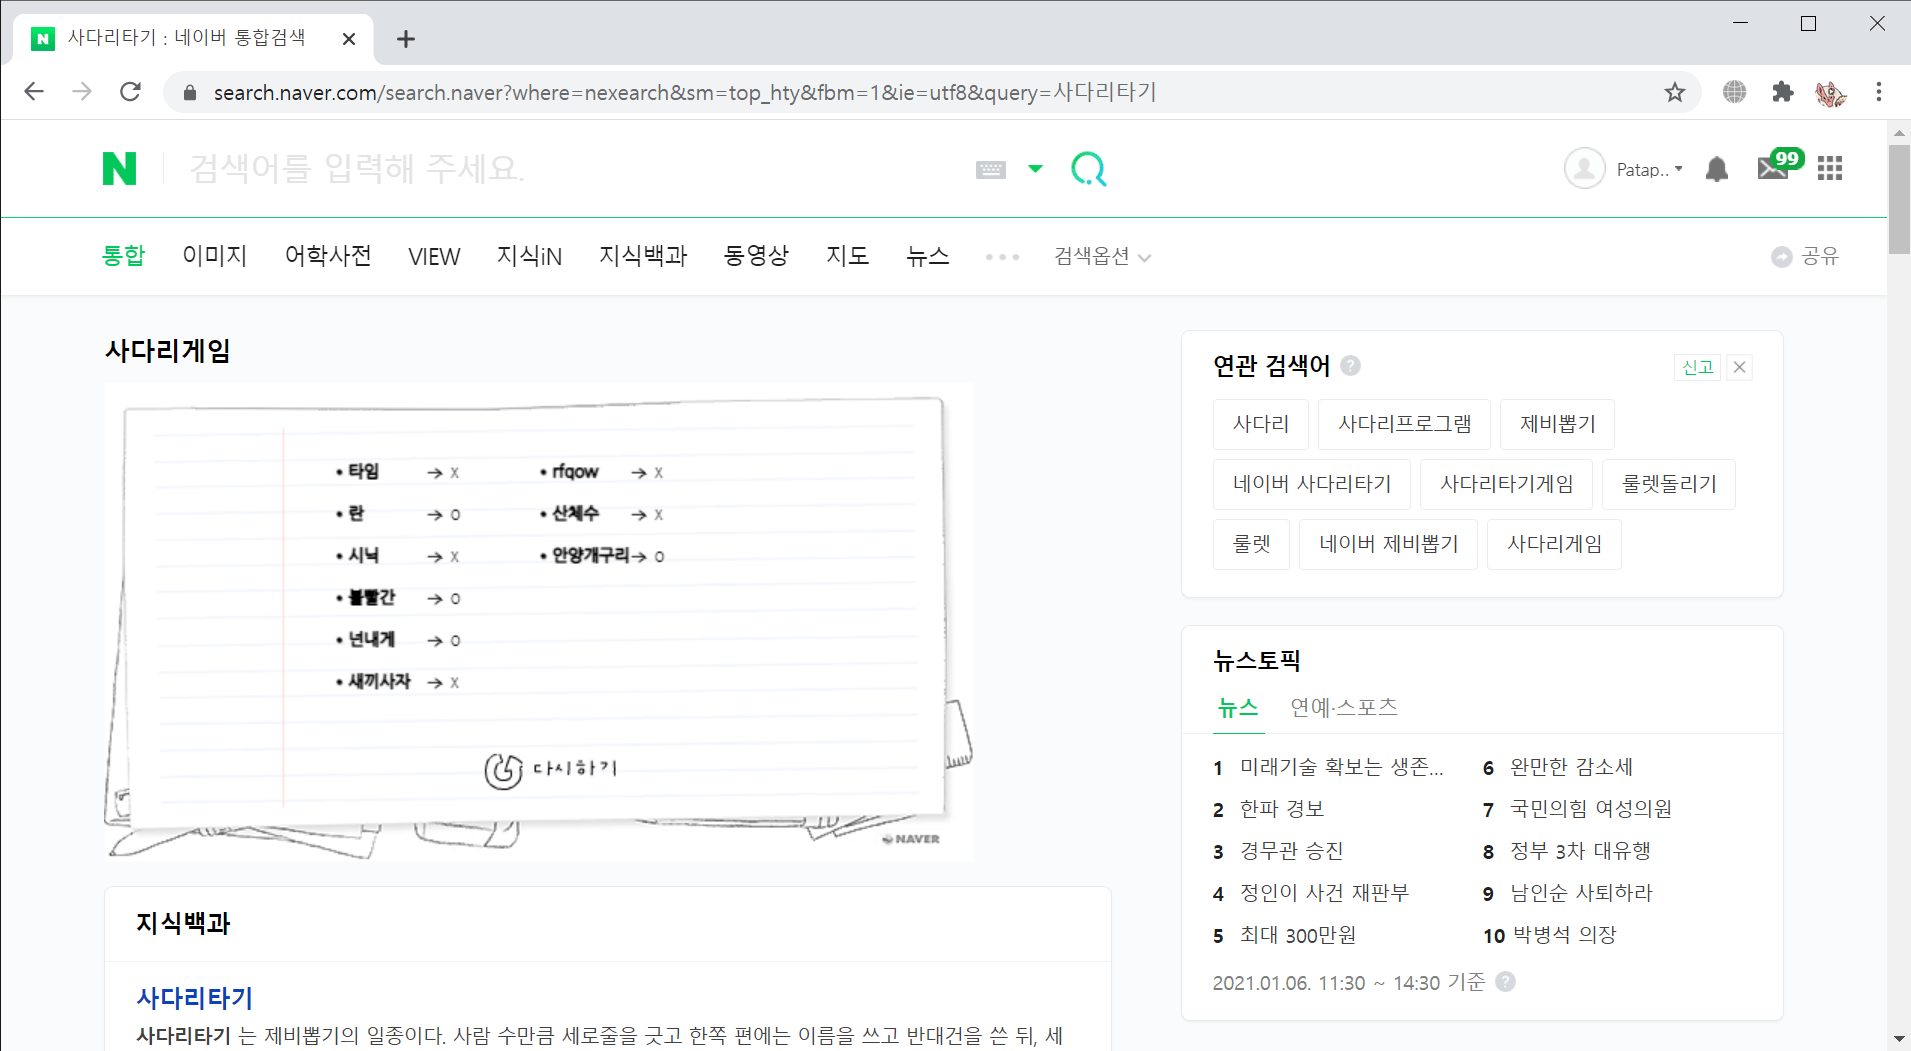
Task: Open the mail icon with 99 badge
Action: click(1778, 165)
